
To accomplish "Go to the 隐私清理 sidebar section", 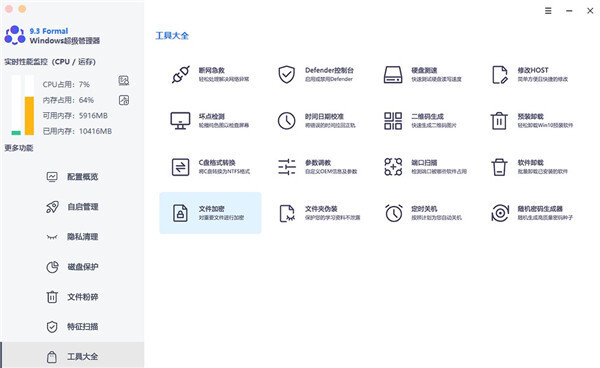I will [73, 237].
